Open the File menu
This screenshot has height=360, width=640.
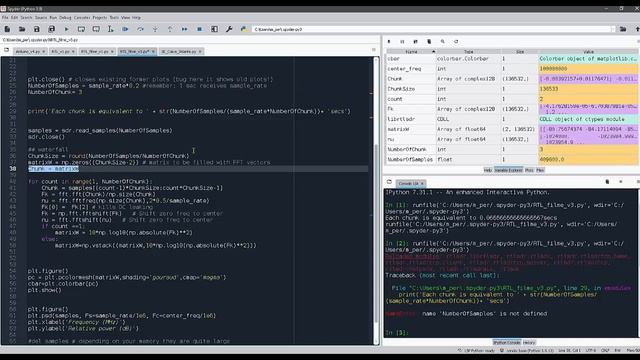tap(5, 18)
